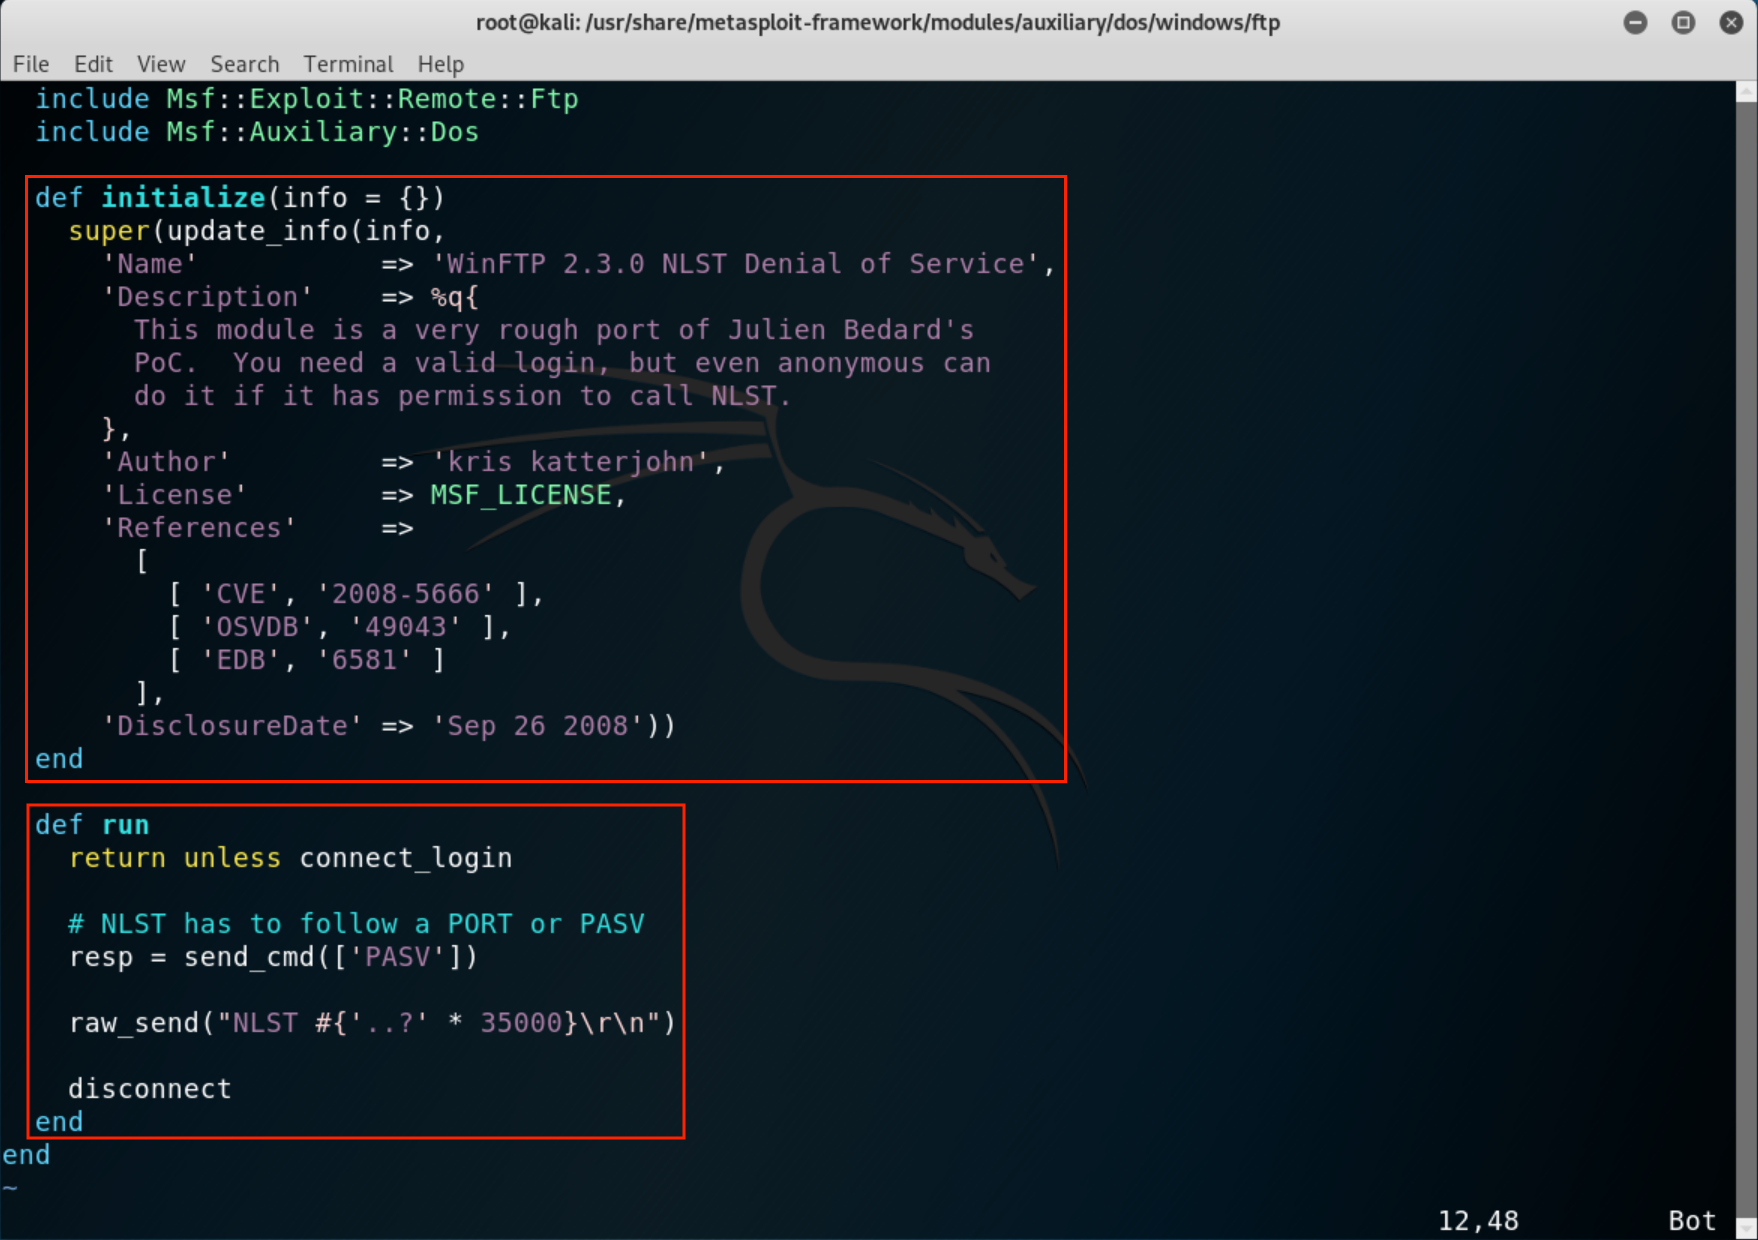Click the OSVDB '49043' value
The height and width of the screenshot is (1240, 1758).
point(405,627)
